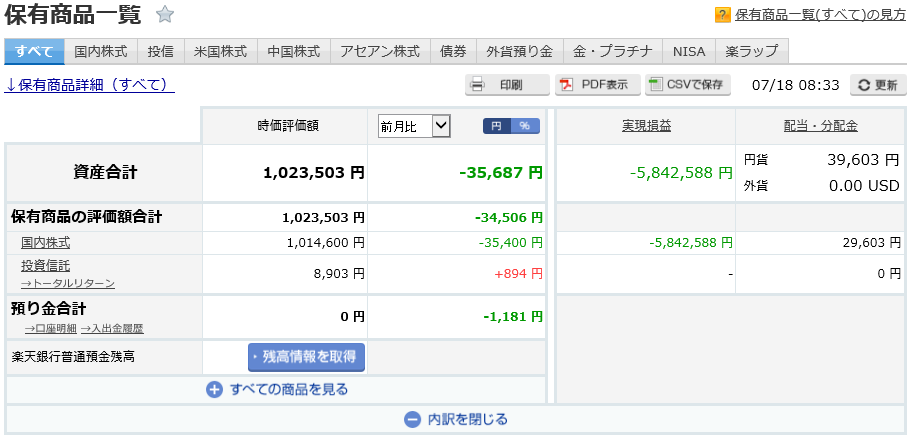
Task: Click the 外貨 amount 0.00 USD
Action: (x=864, y=186)
